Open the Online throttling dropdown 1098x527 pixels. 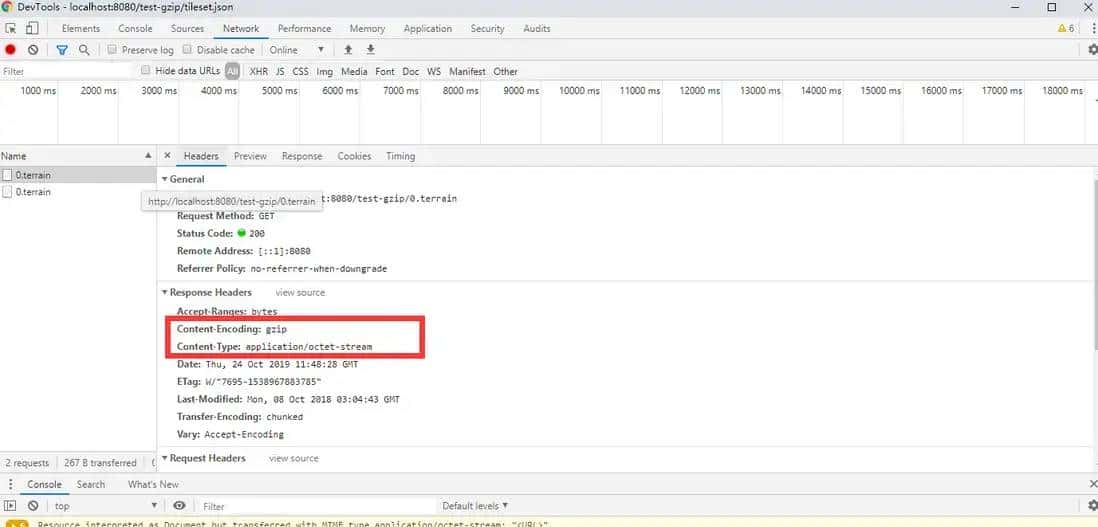pos(297,50)
